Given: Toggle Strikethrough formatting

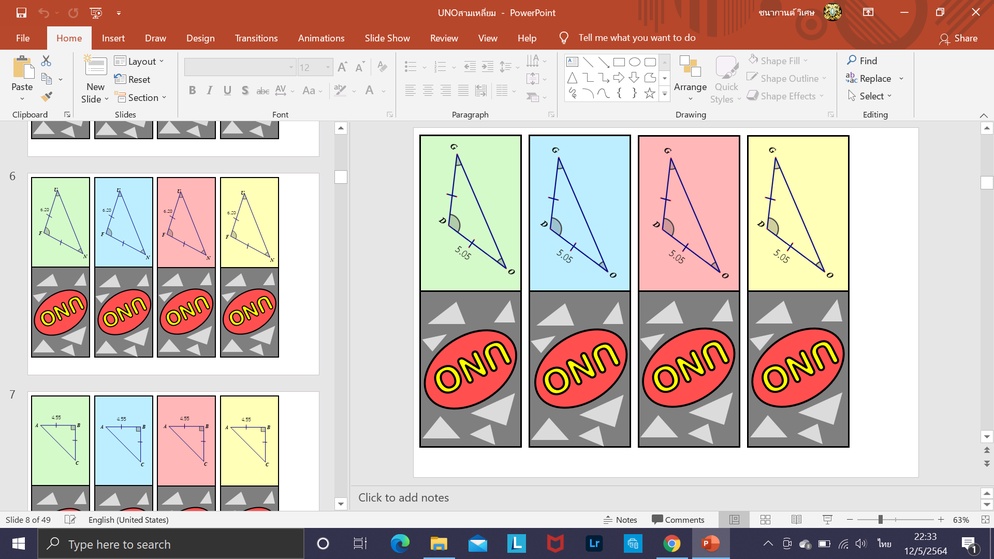Looking at the screenshot, I should (x=262, y=91).
